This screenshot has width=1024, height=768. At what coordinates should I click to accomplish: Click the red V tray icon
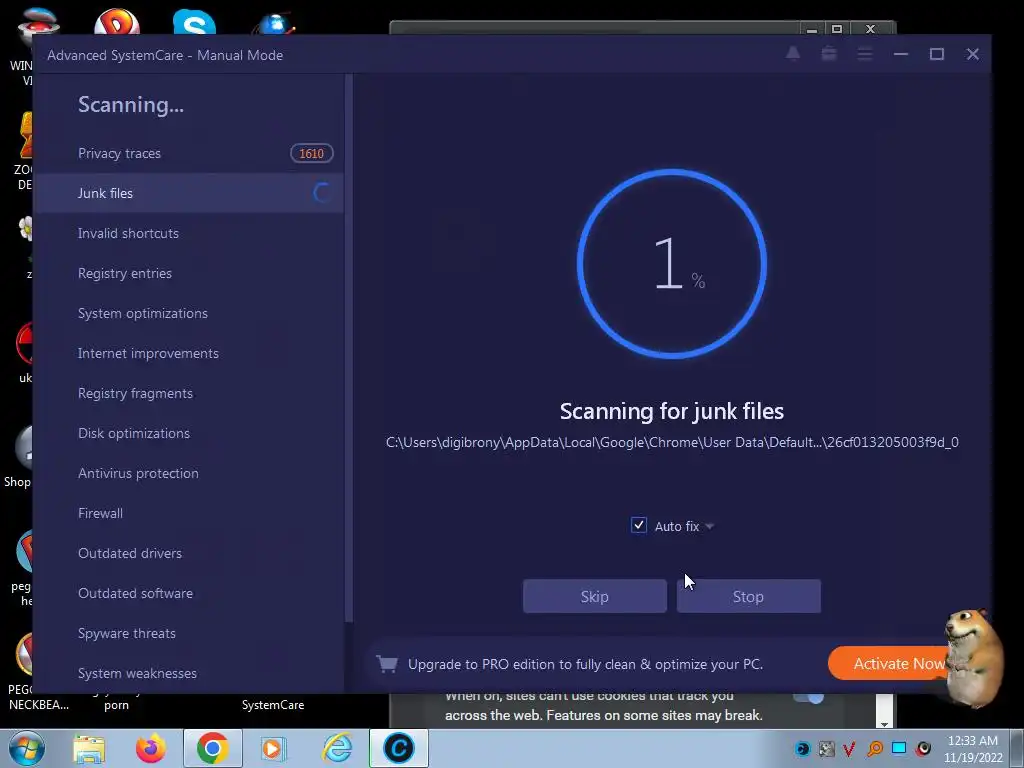point(850,748)
